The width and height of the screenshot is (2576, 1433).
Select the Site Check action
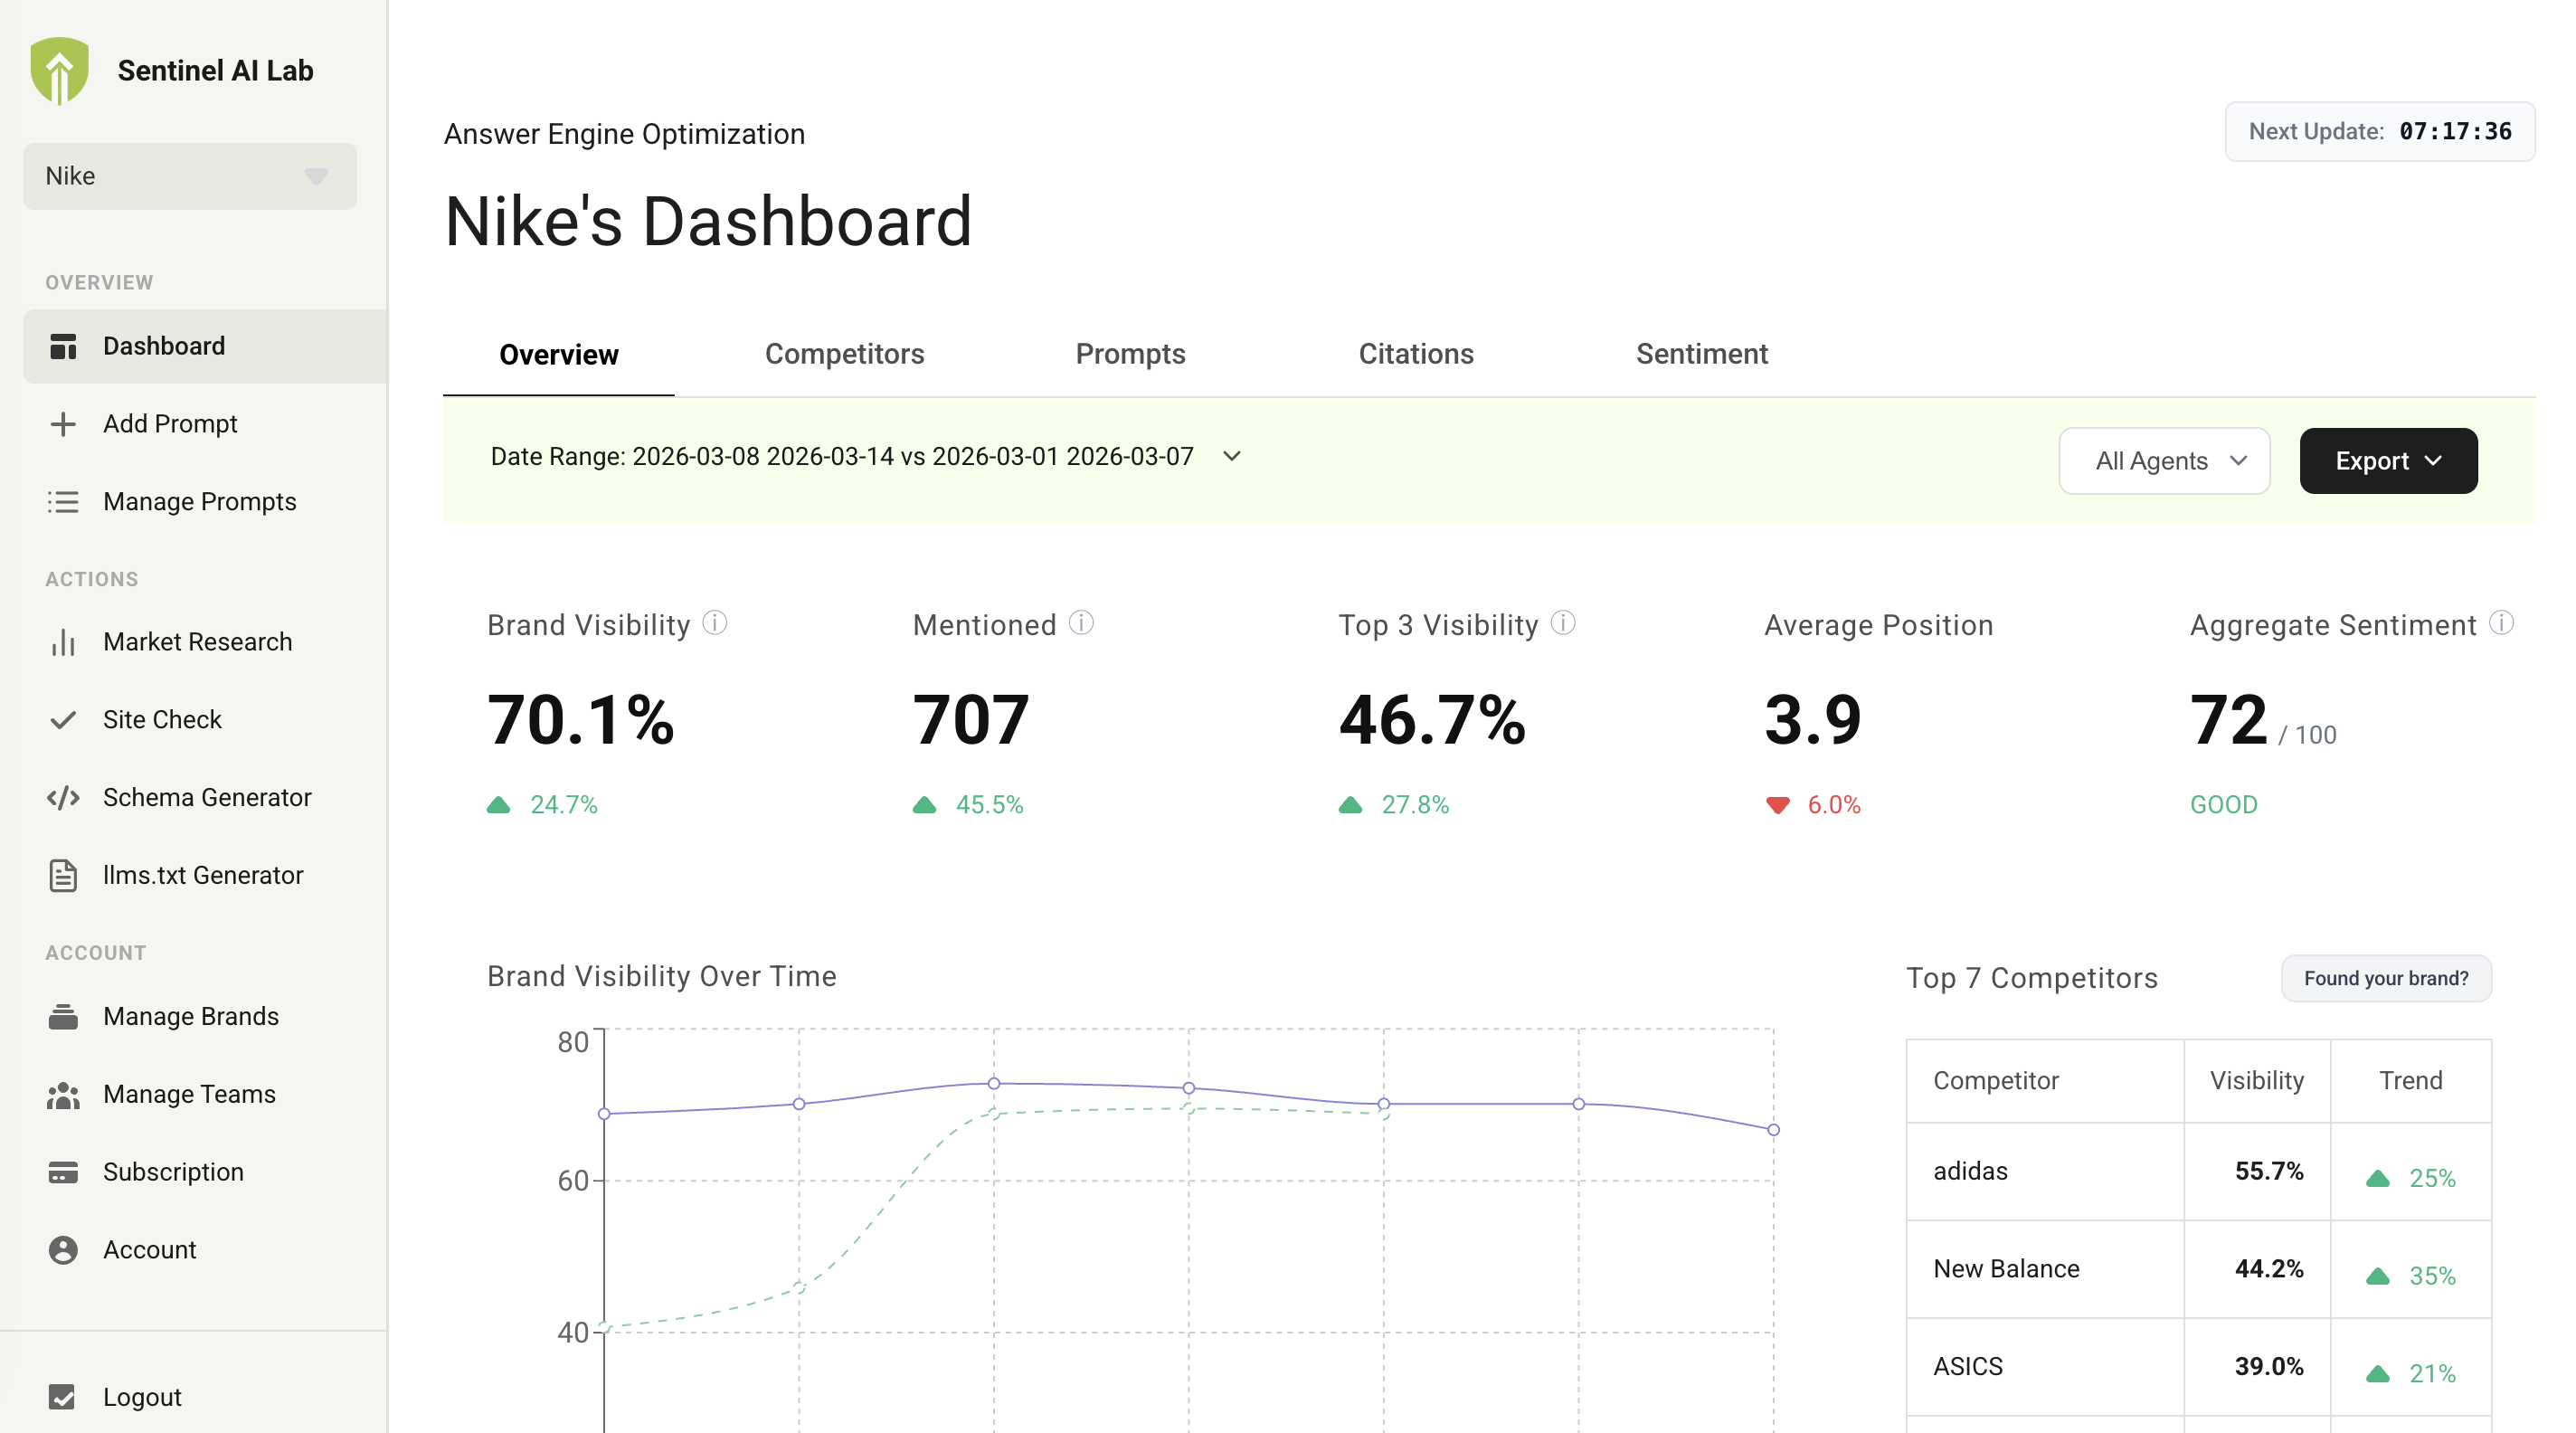162,719
